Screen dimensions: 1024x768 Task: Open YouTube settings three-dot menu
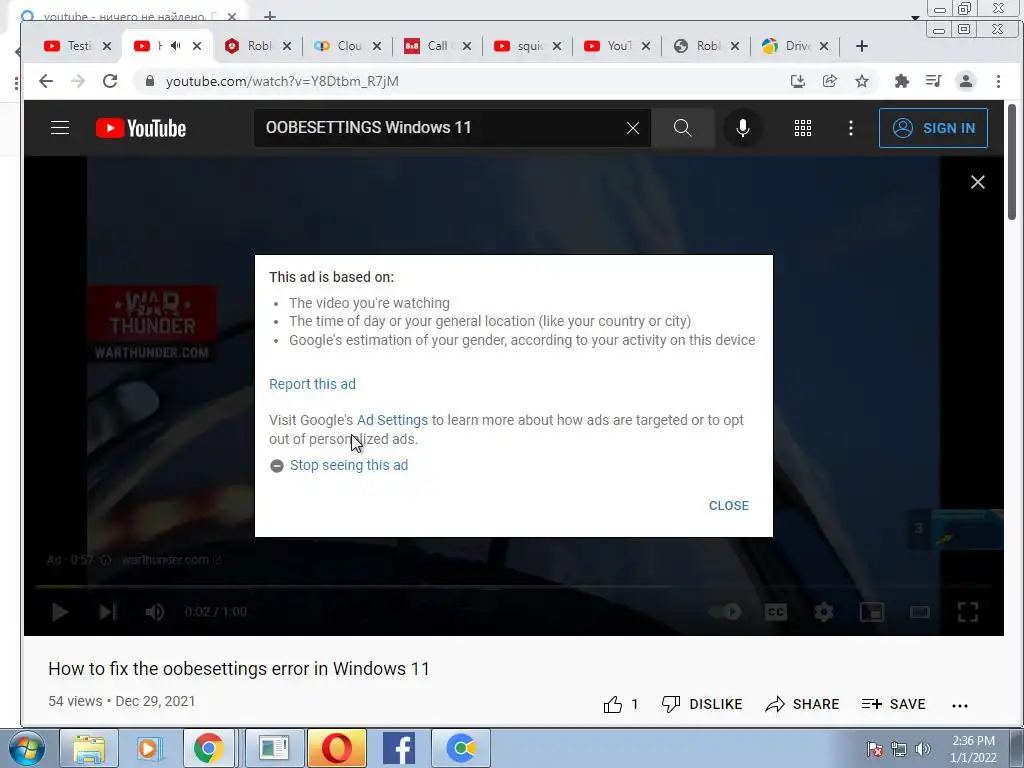tap(850, 128)
